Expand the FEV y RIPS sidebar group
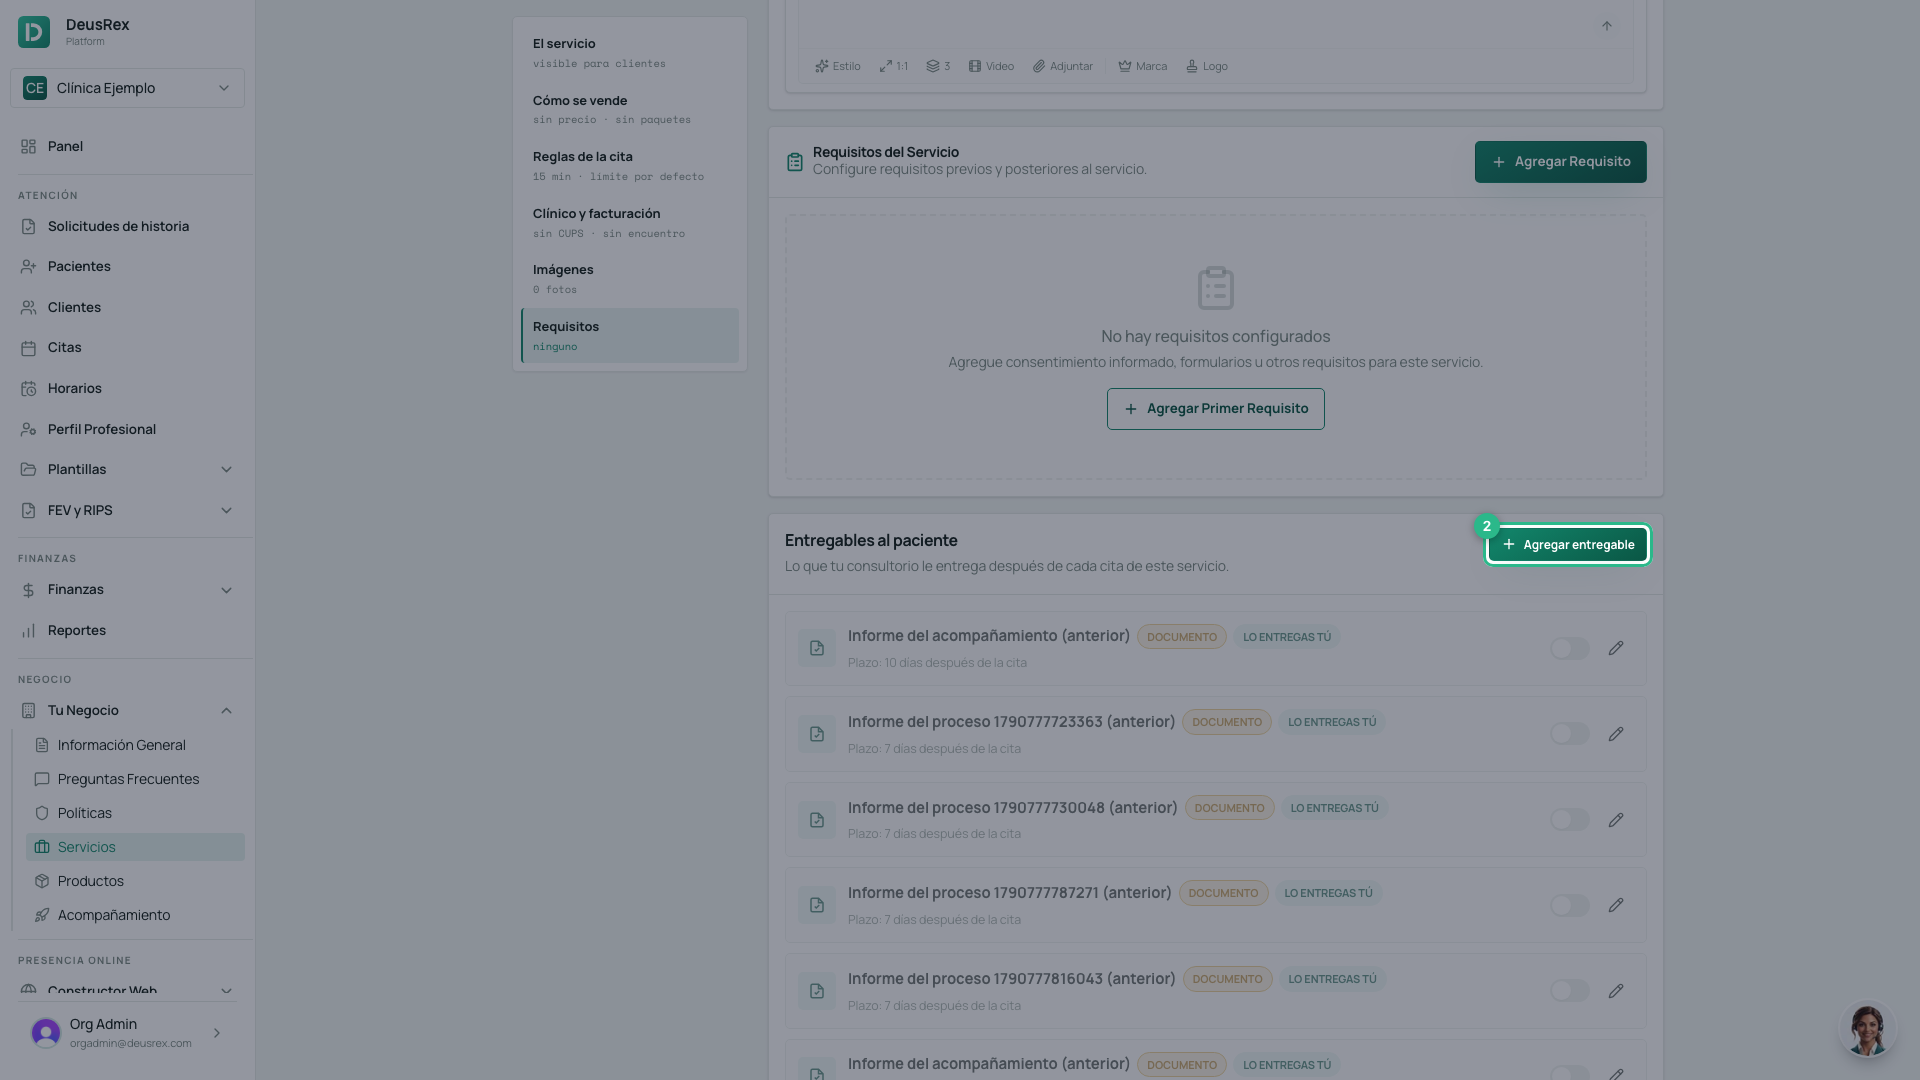This screenshot has width=1920, height=1080. (127, 511)
